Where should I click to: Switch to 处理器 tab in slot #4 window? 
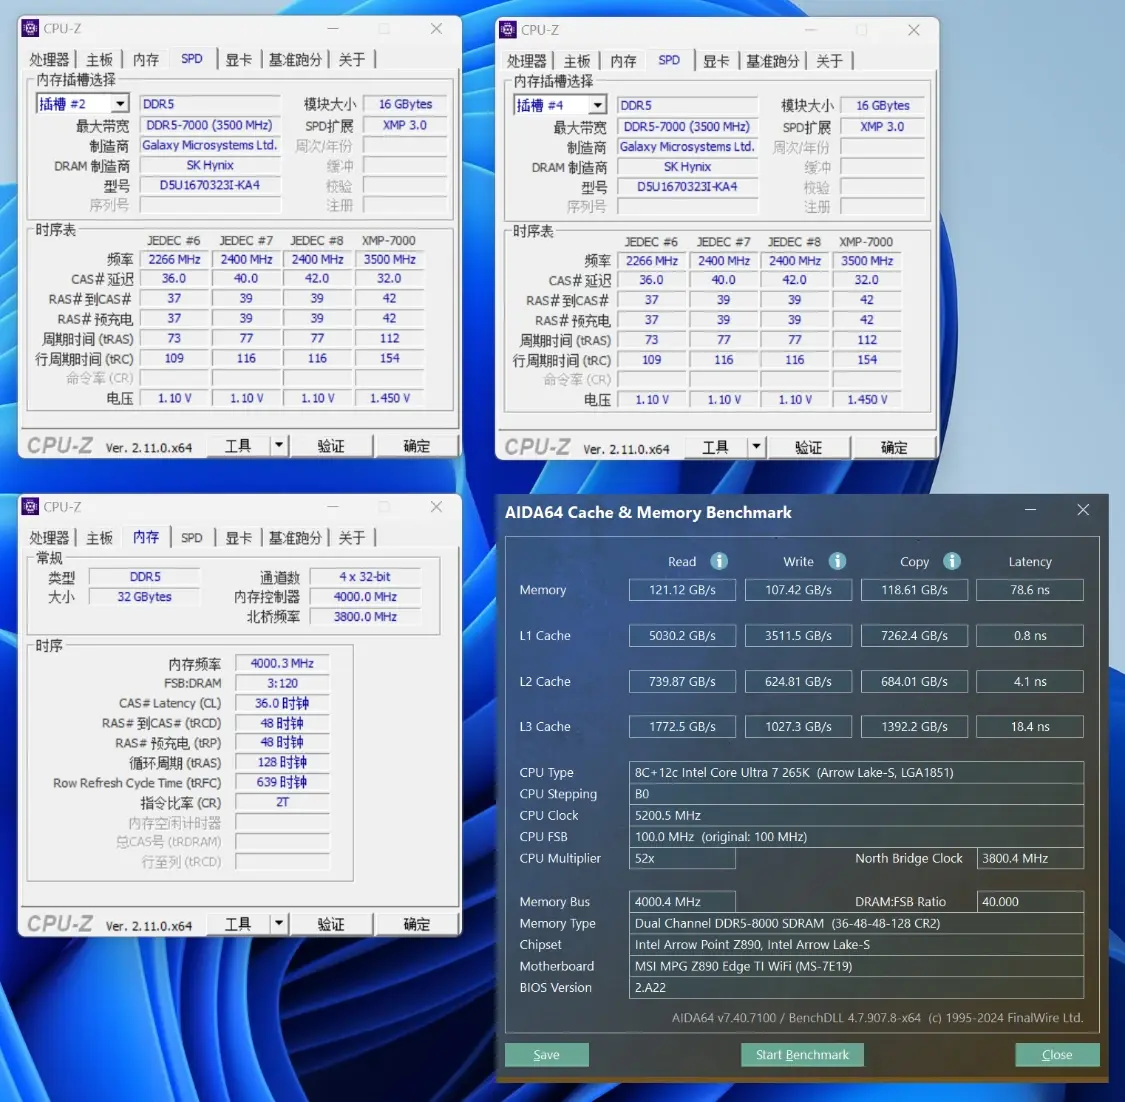[x=527, y=61]
